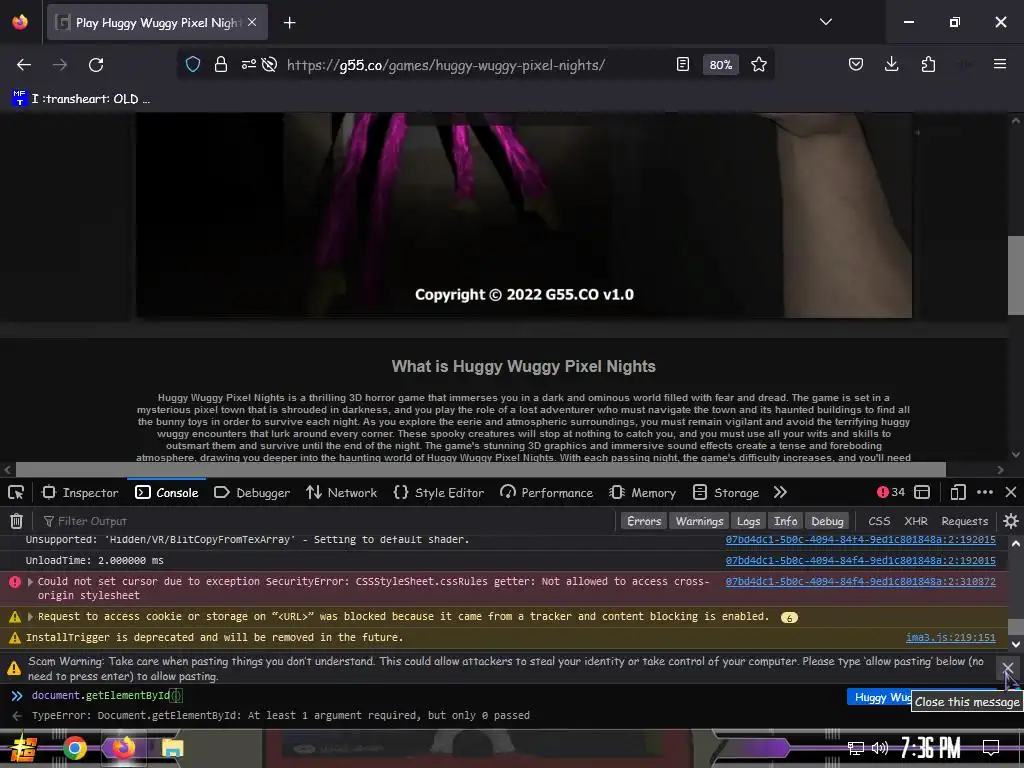Screen dimensions: 1024x768
Task: Click the 34 errors count badge
Action: pyautogui.click(x=891, y=492)
